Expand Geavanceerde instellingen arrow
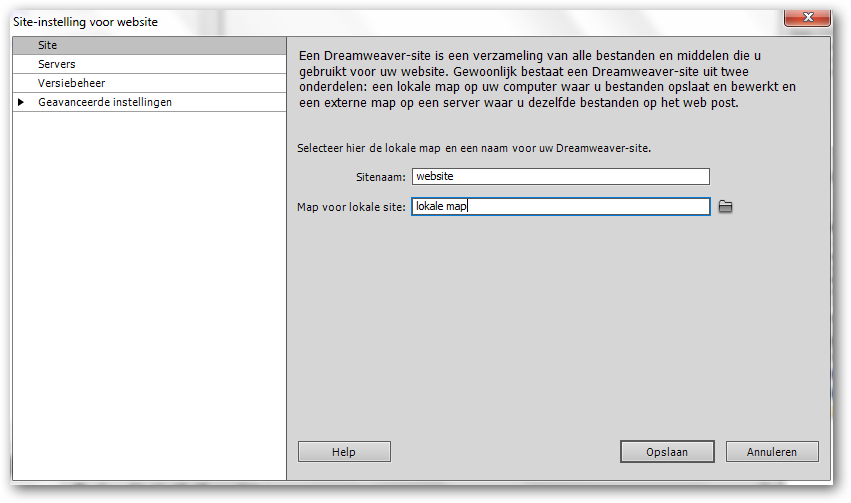The image size is (851, 503). (21, 102)
